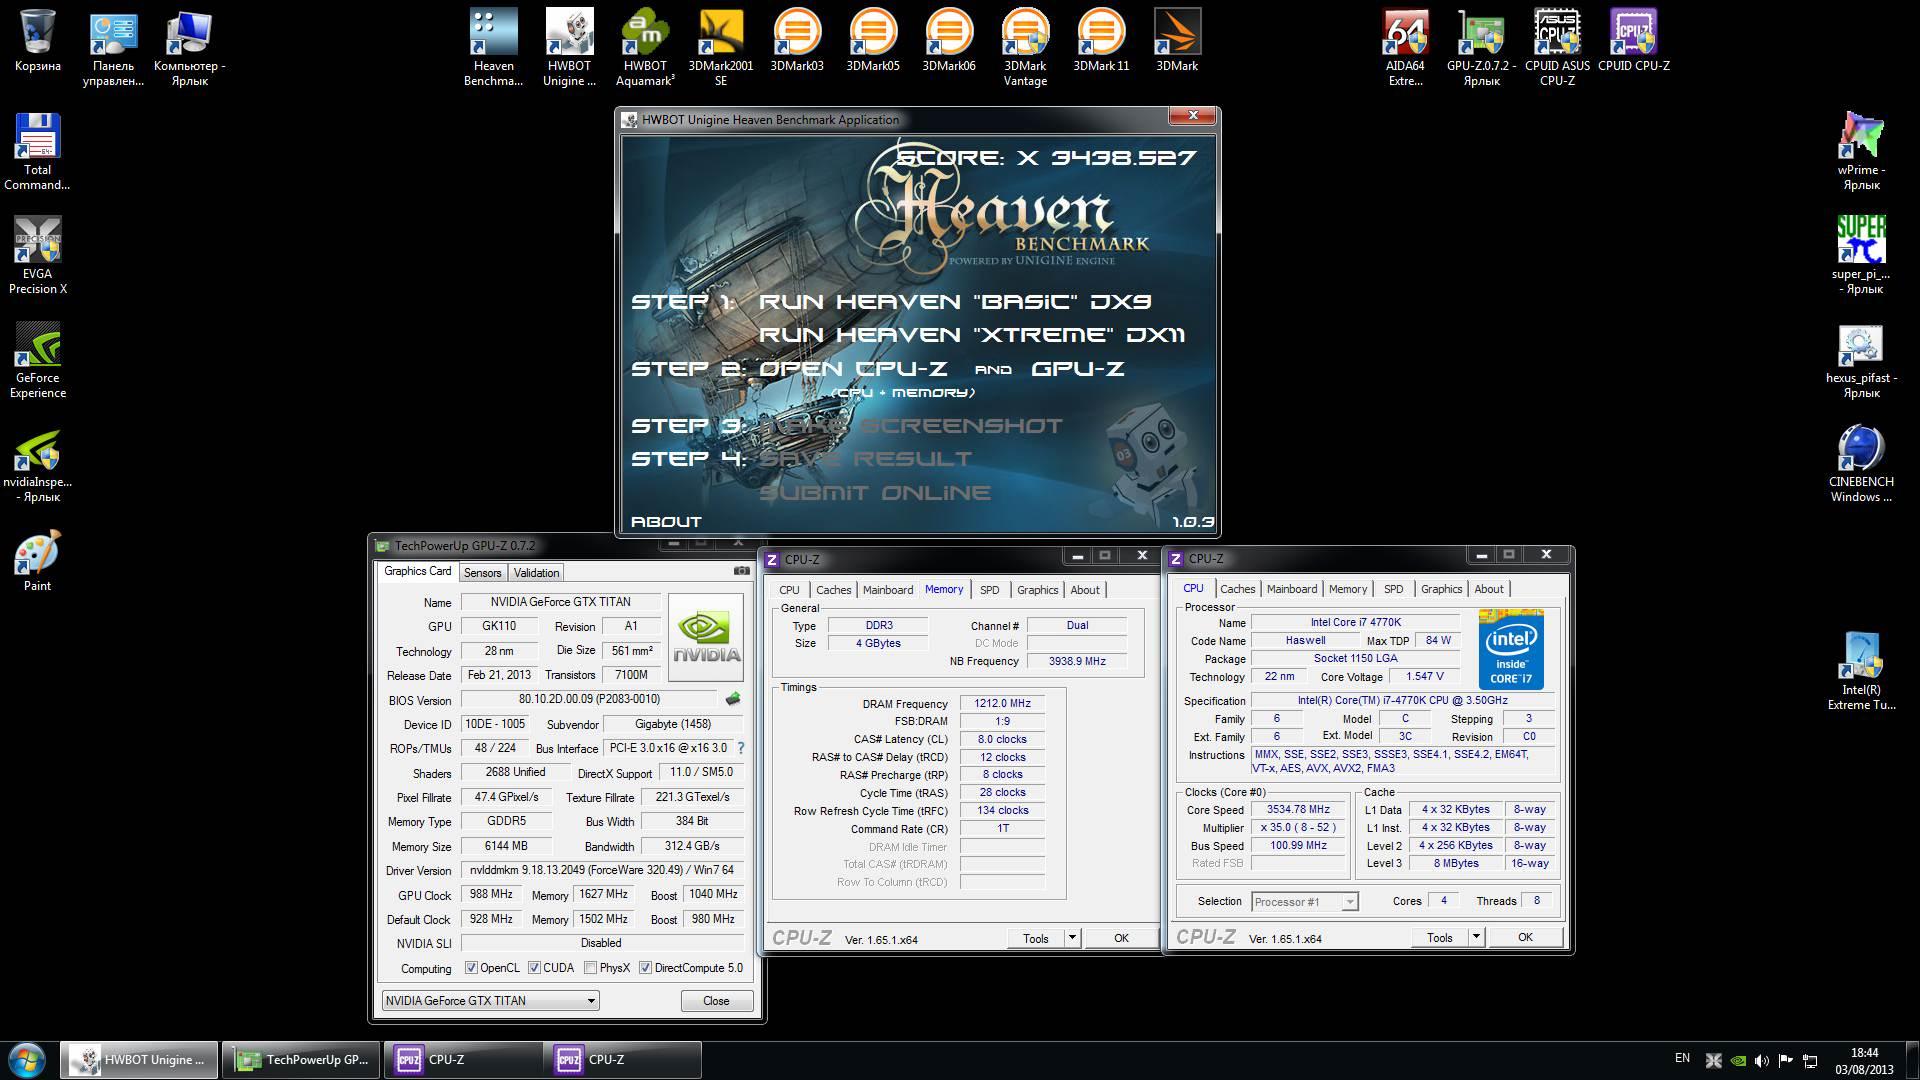Switch to Sensors tab in GPU-Z
This screenshot has height=1080, width=1920.
[x=482, y=573]
